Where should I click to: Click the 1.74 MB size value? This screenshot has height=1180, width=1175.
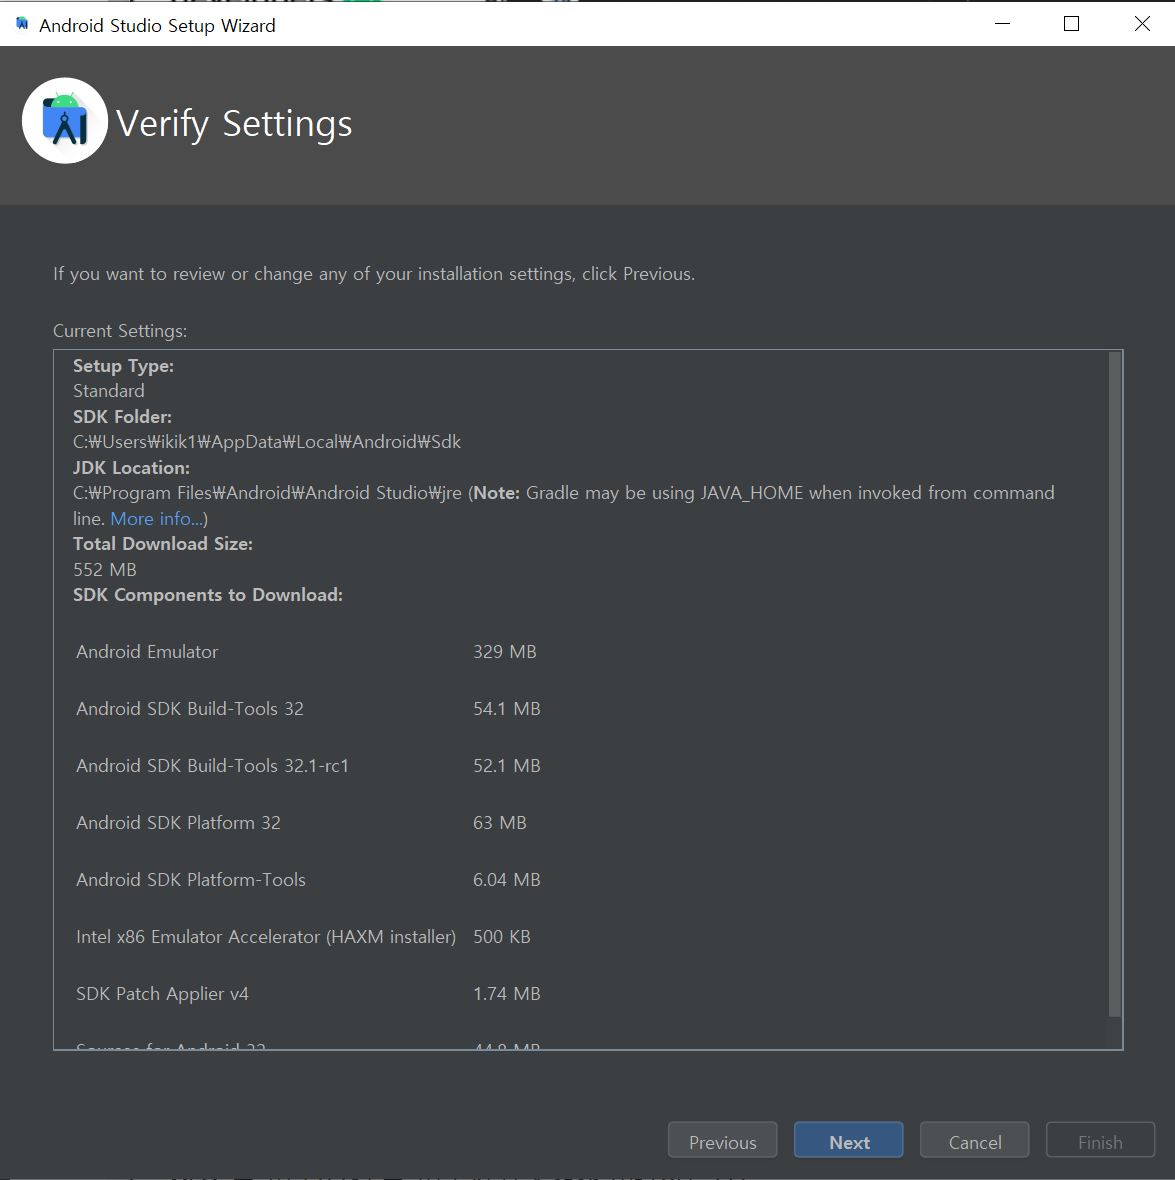coord(507,994)
